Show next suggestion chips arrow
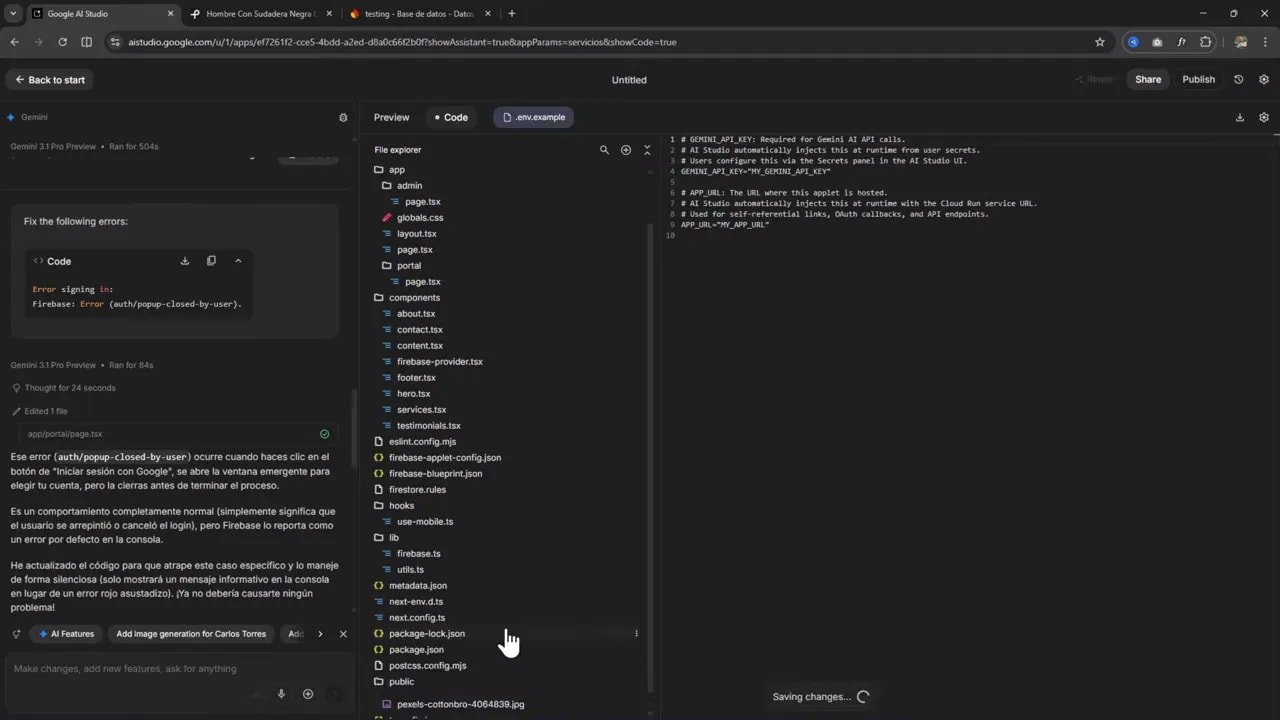1280x720 pixels. pos(320,634)
